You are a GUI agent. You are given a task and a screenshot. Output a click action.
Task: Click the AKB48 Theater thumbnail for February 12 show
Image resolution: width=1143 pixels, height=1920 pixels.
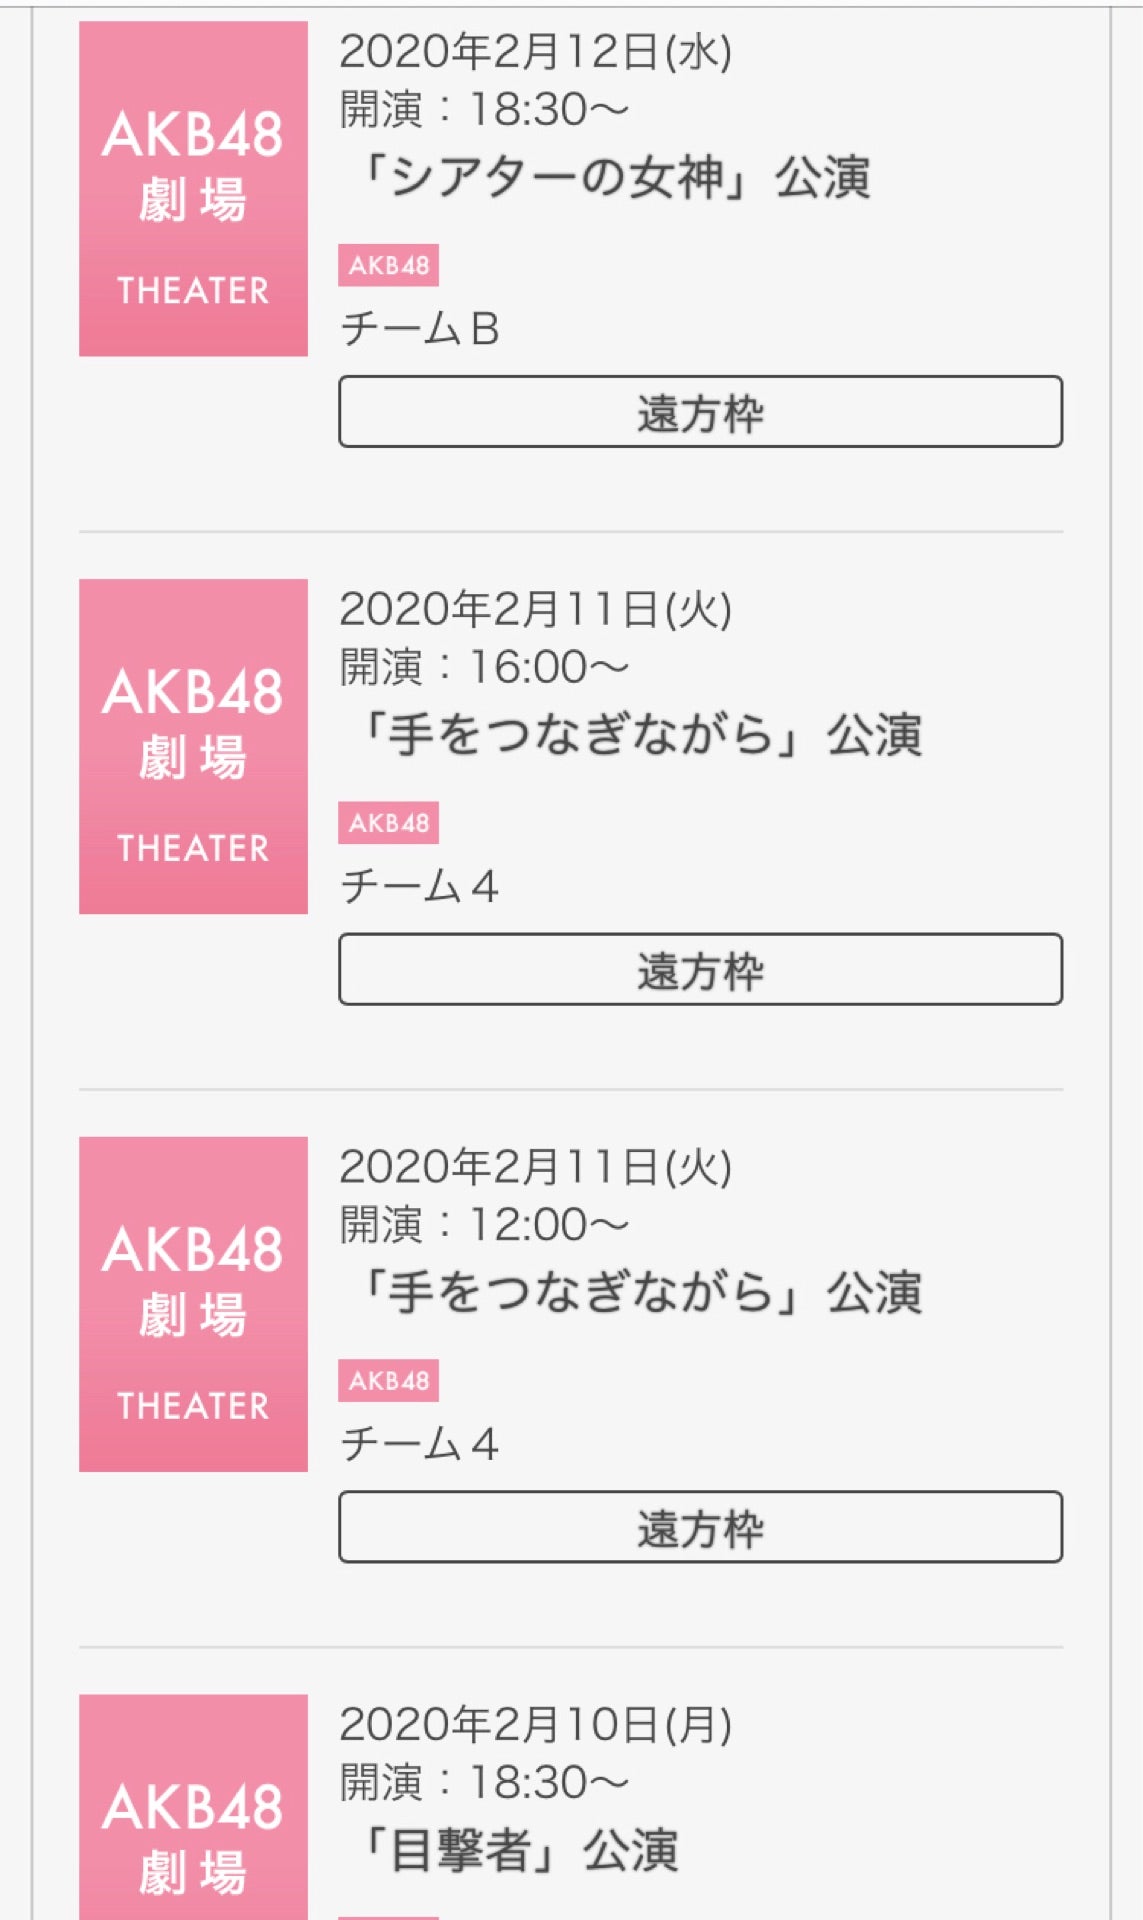pos(193,189)
